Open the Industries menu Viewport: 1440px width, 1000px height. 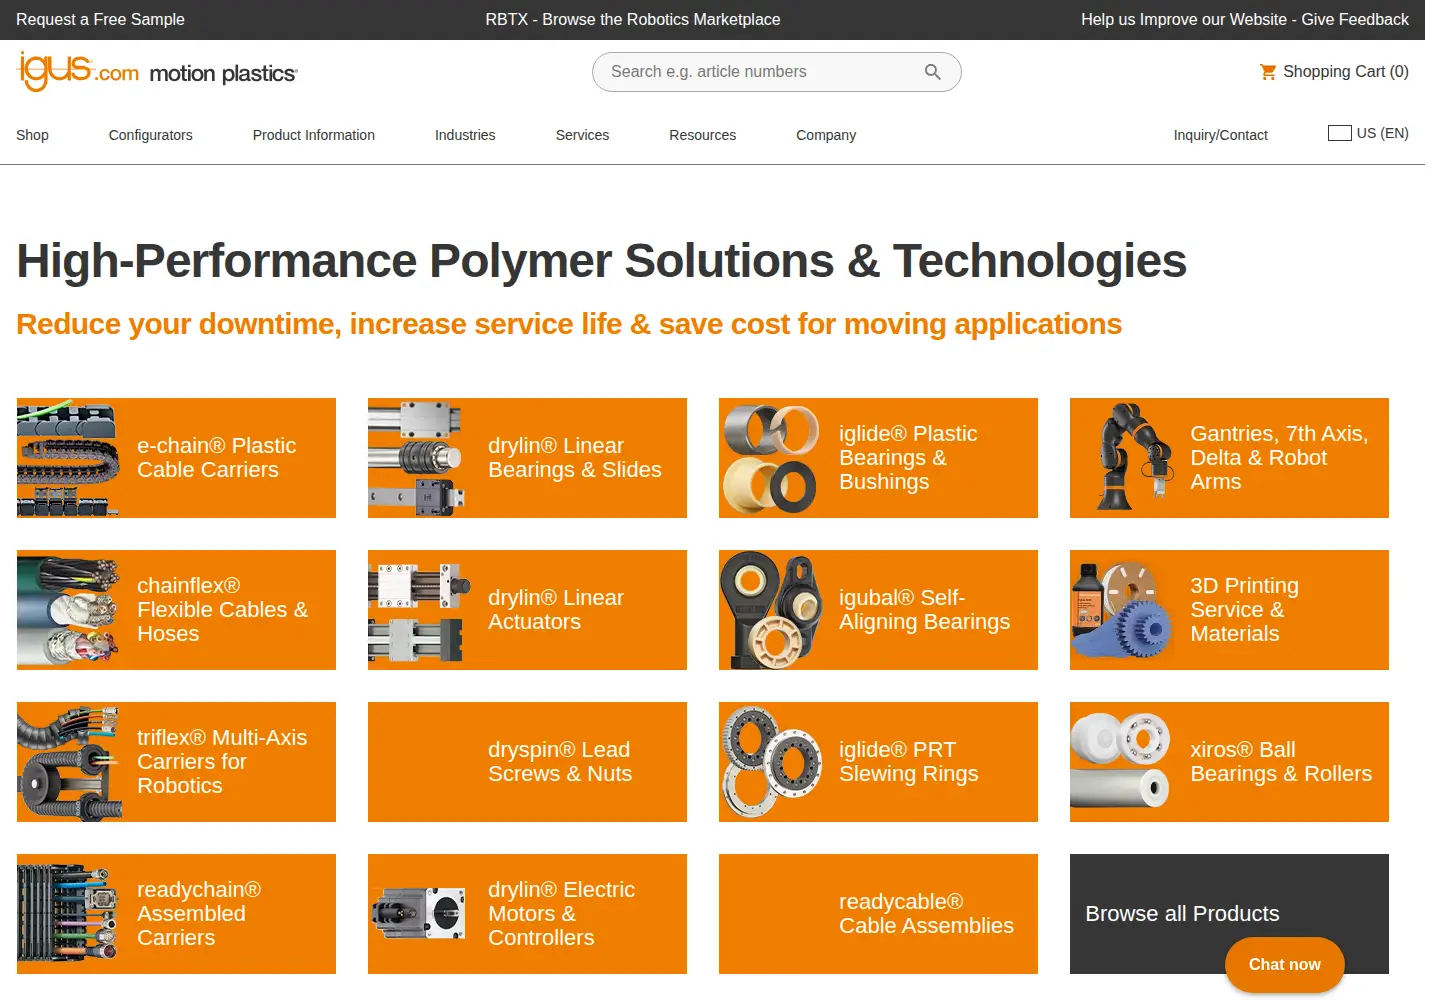pos(465,135)
